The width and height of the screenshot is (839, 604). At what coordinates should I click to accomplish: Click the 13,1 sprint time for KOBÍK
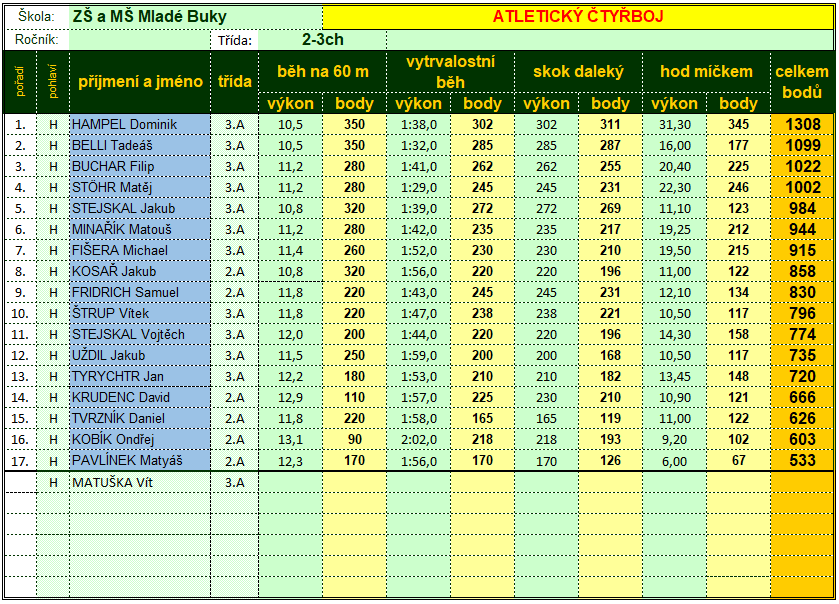tap(291, 440)
